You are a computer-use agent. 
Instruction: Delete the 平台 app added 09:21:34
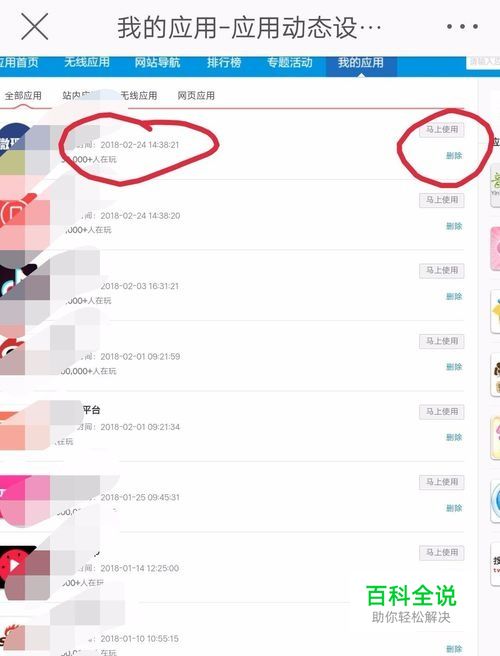tap(454, 438)
